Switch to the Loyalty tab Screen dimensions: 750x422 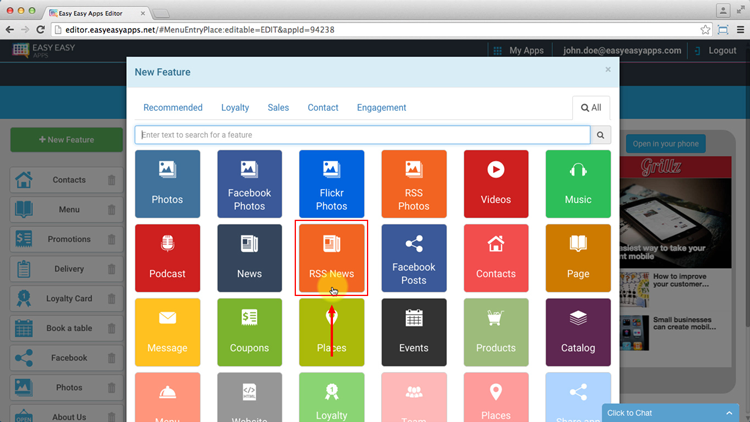[235, 108]
